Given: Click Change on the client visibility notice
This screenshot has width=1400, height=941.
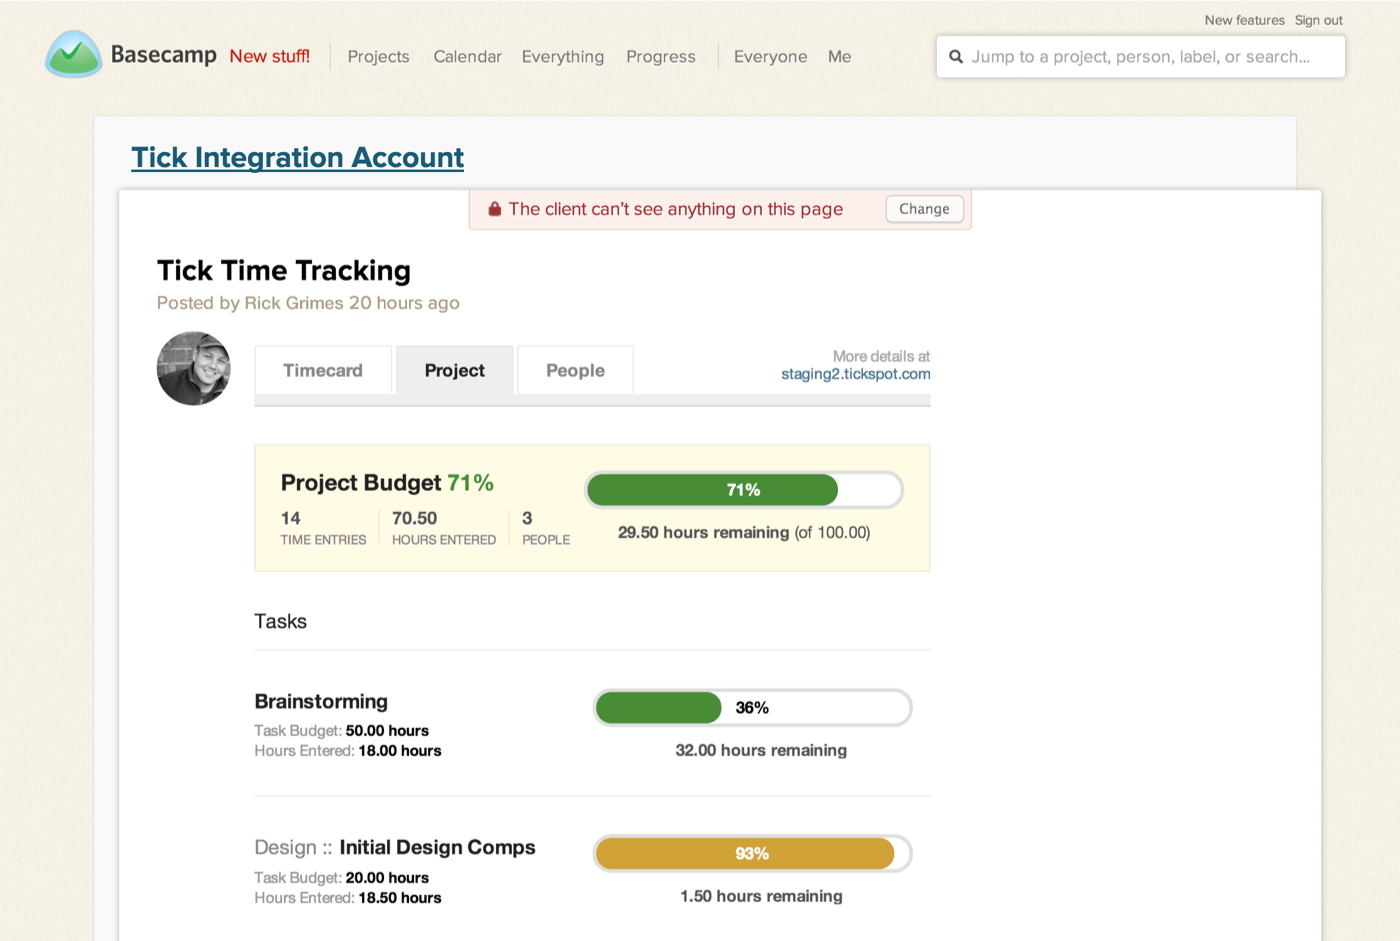Looking at the screenshot, I should click(x=923, y=209).
